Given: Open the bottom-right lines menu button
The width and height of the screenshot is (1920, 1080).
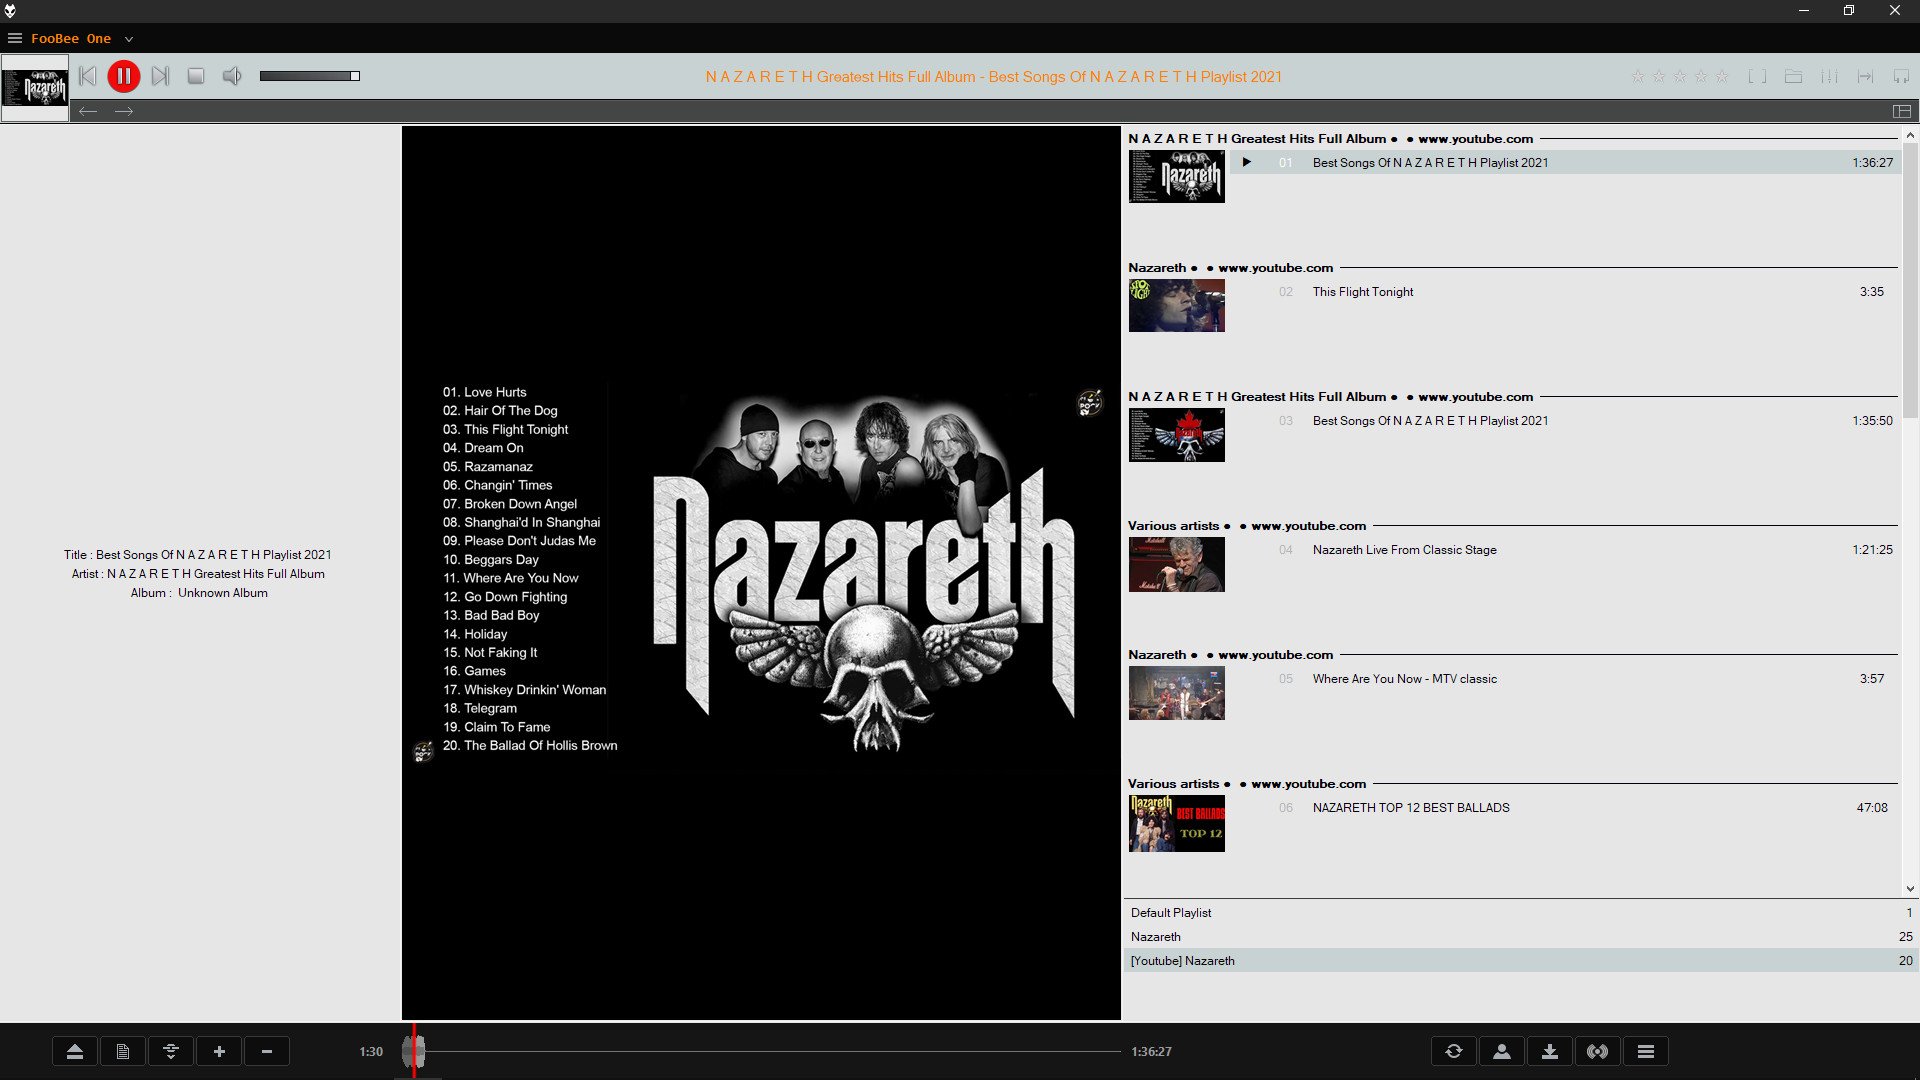Looking at the screenshot, I should tap(1646, 1051).
